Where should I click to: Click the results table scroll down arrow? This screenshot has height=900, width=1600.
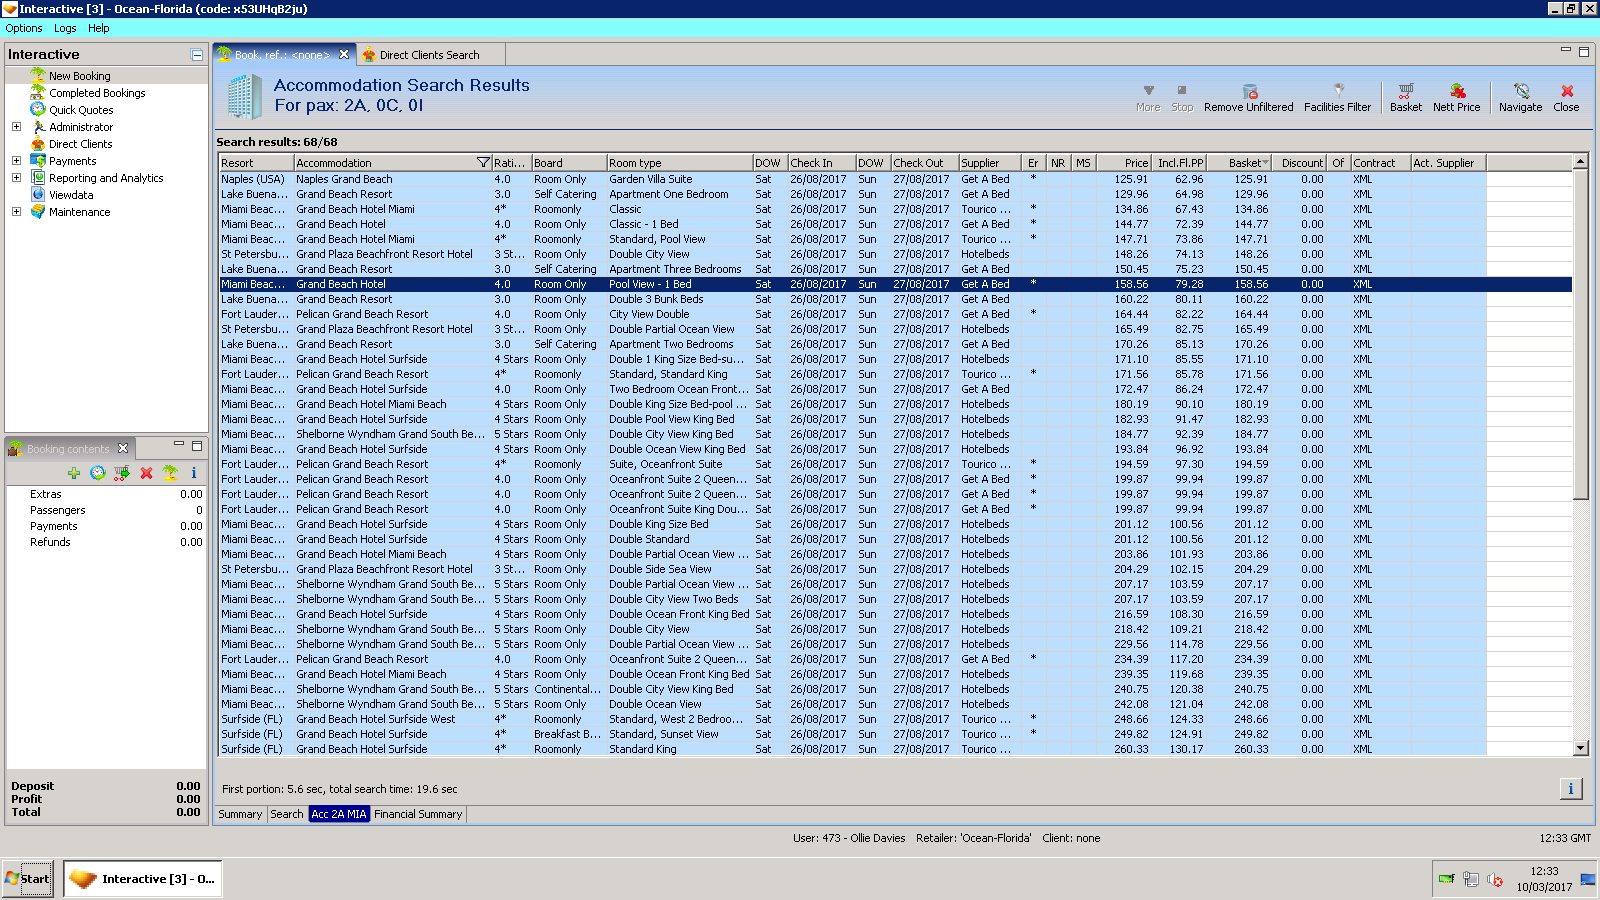1581,748
